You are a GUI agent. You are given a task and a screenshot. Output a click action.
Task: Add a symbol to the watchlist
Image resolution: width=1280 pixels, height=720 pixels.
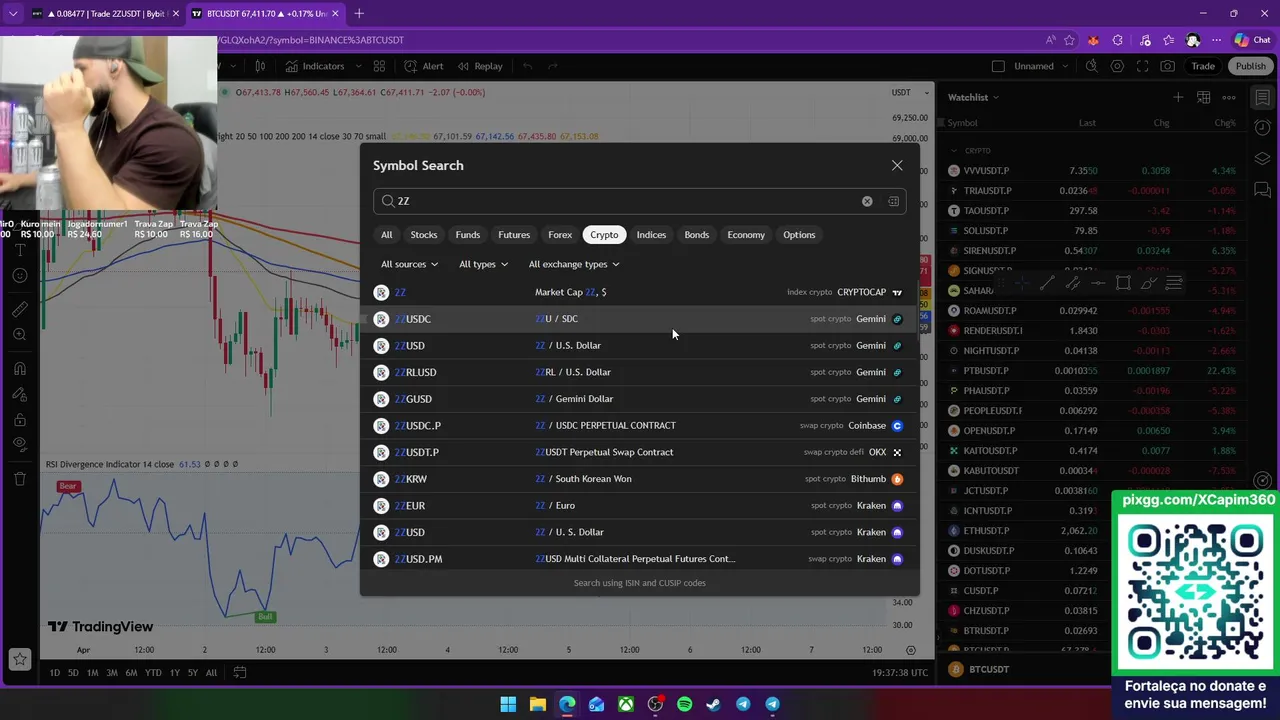point(1178,97)
